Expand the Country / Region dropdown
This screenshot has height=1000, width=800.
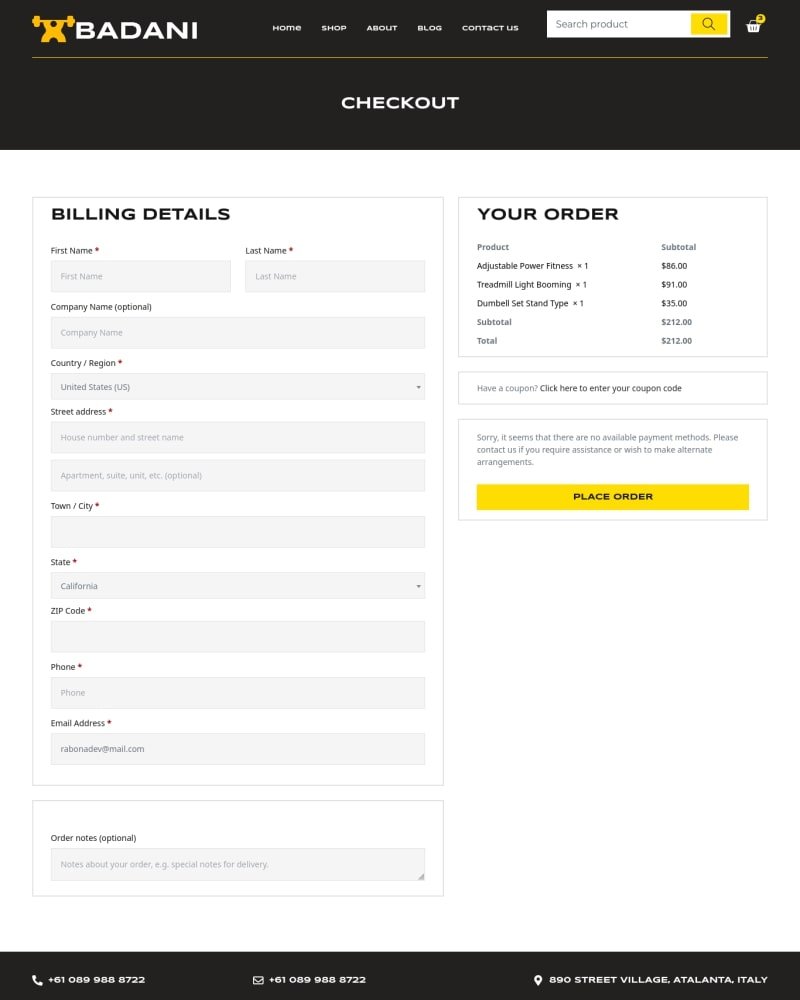[x=238, y=387]
